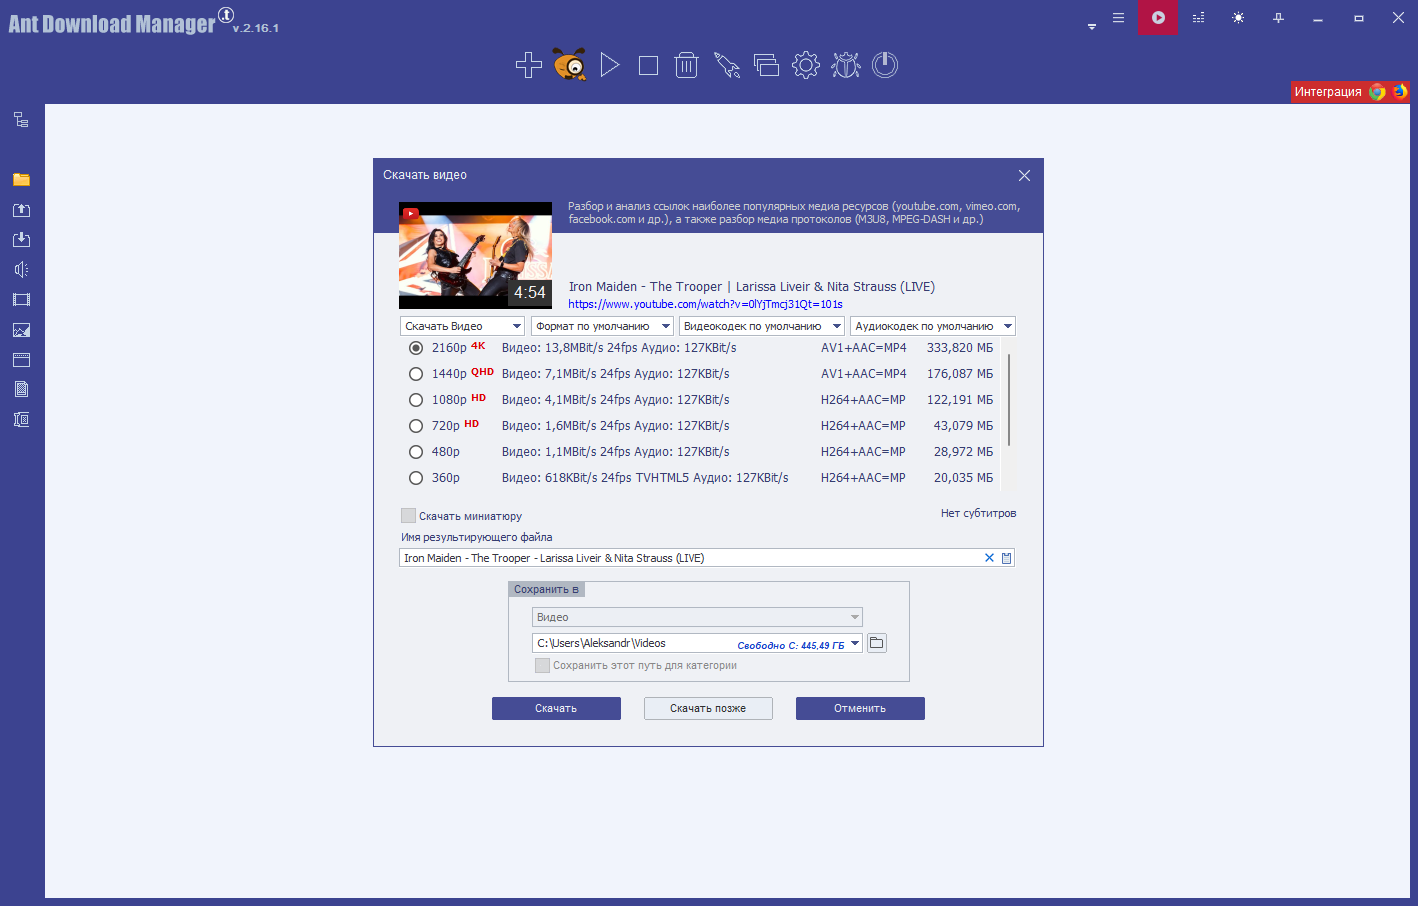Expand the Видео category dropdown

tap(697, 617)
